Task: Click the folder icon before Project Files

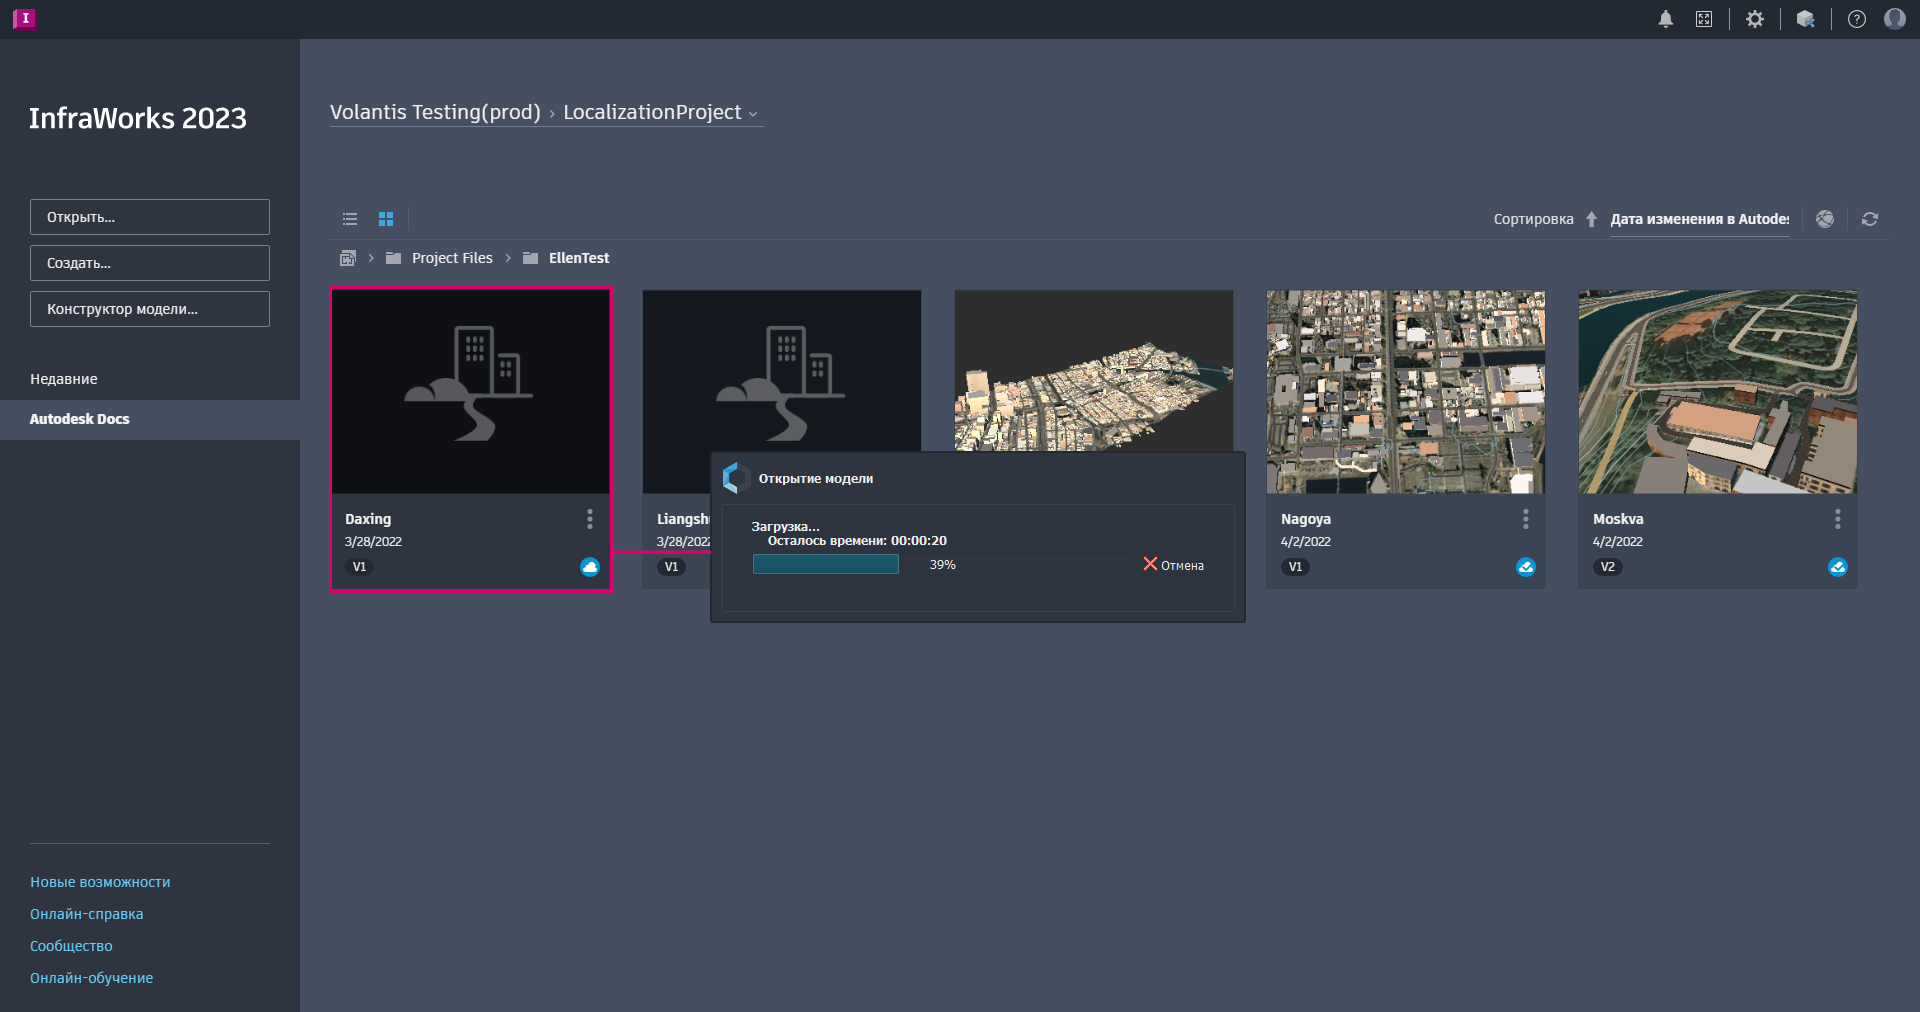Action: point(393,258)
